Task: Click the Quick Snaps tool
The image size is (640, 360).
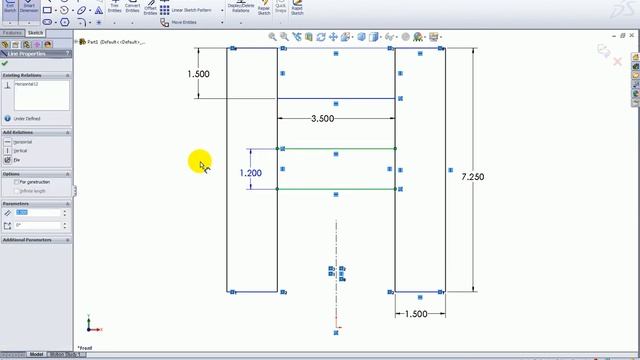Action: click(280, 7)
